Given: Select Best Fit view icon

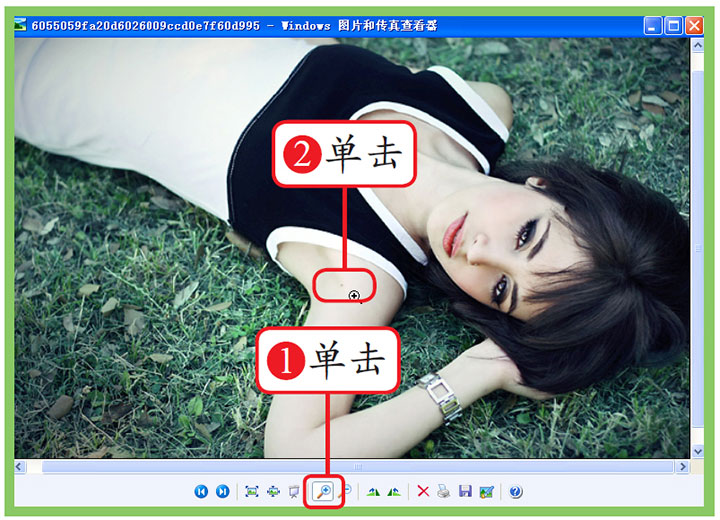Looking at the screenshot, I should (252, 492).
